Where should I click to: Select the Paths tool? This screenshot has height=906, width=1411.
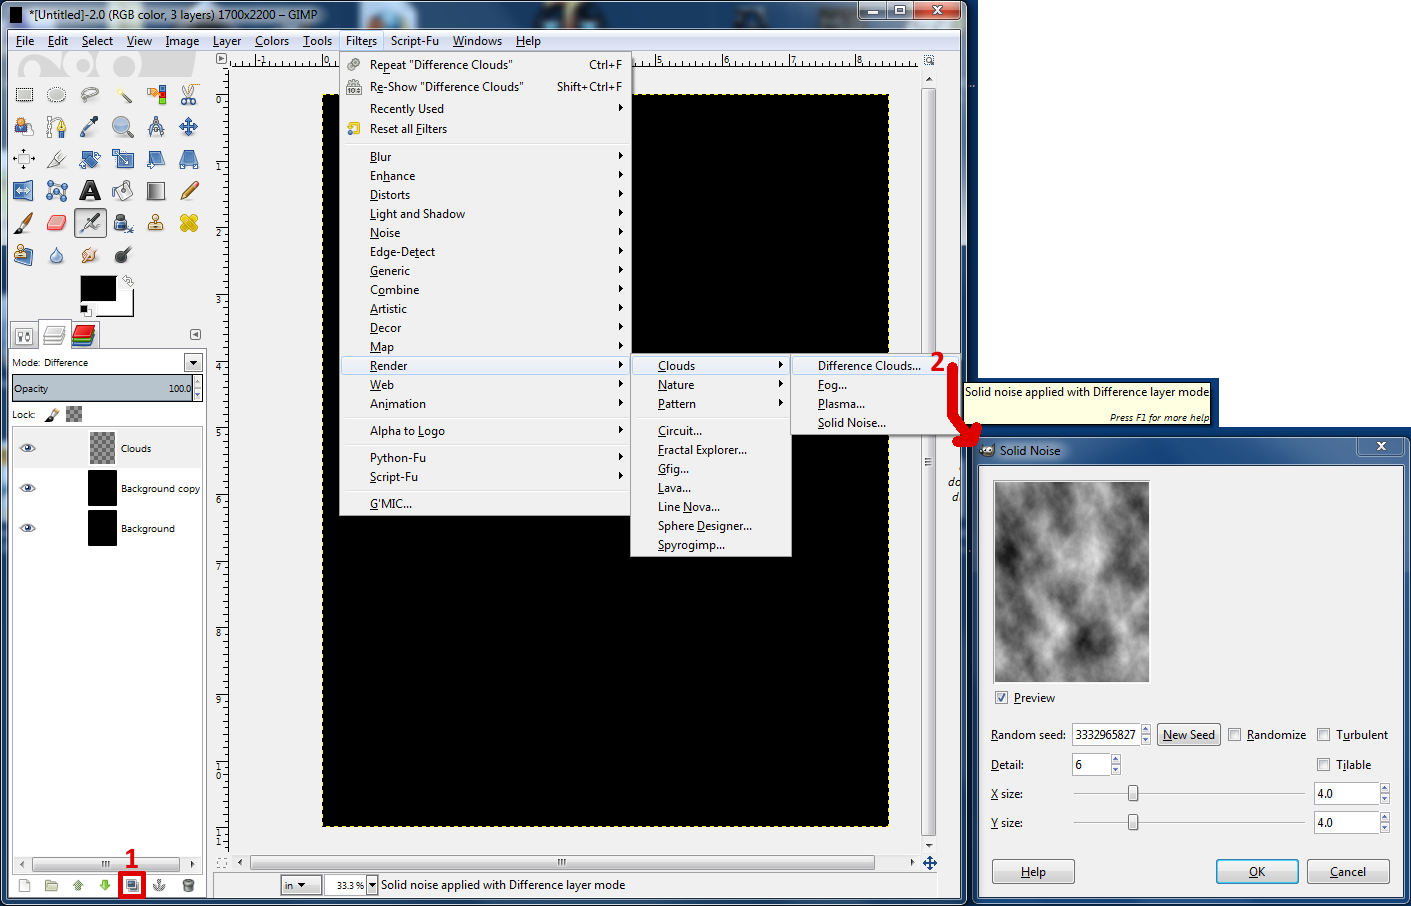[x=57, y=127]
